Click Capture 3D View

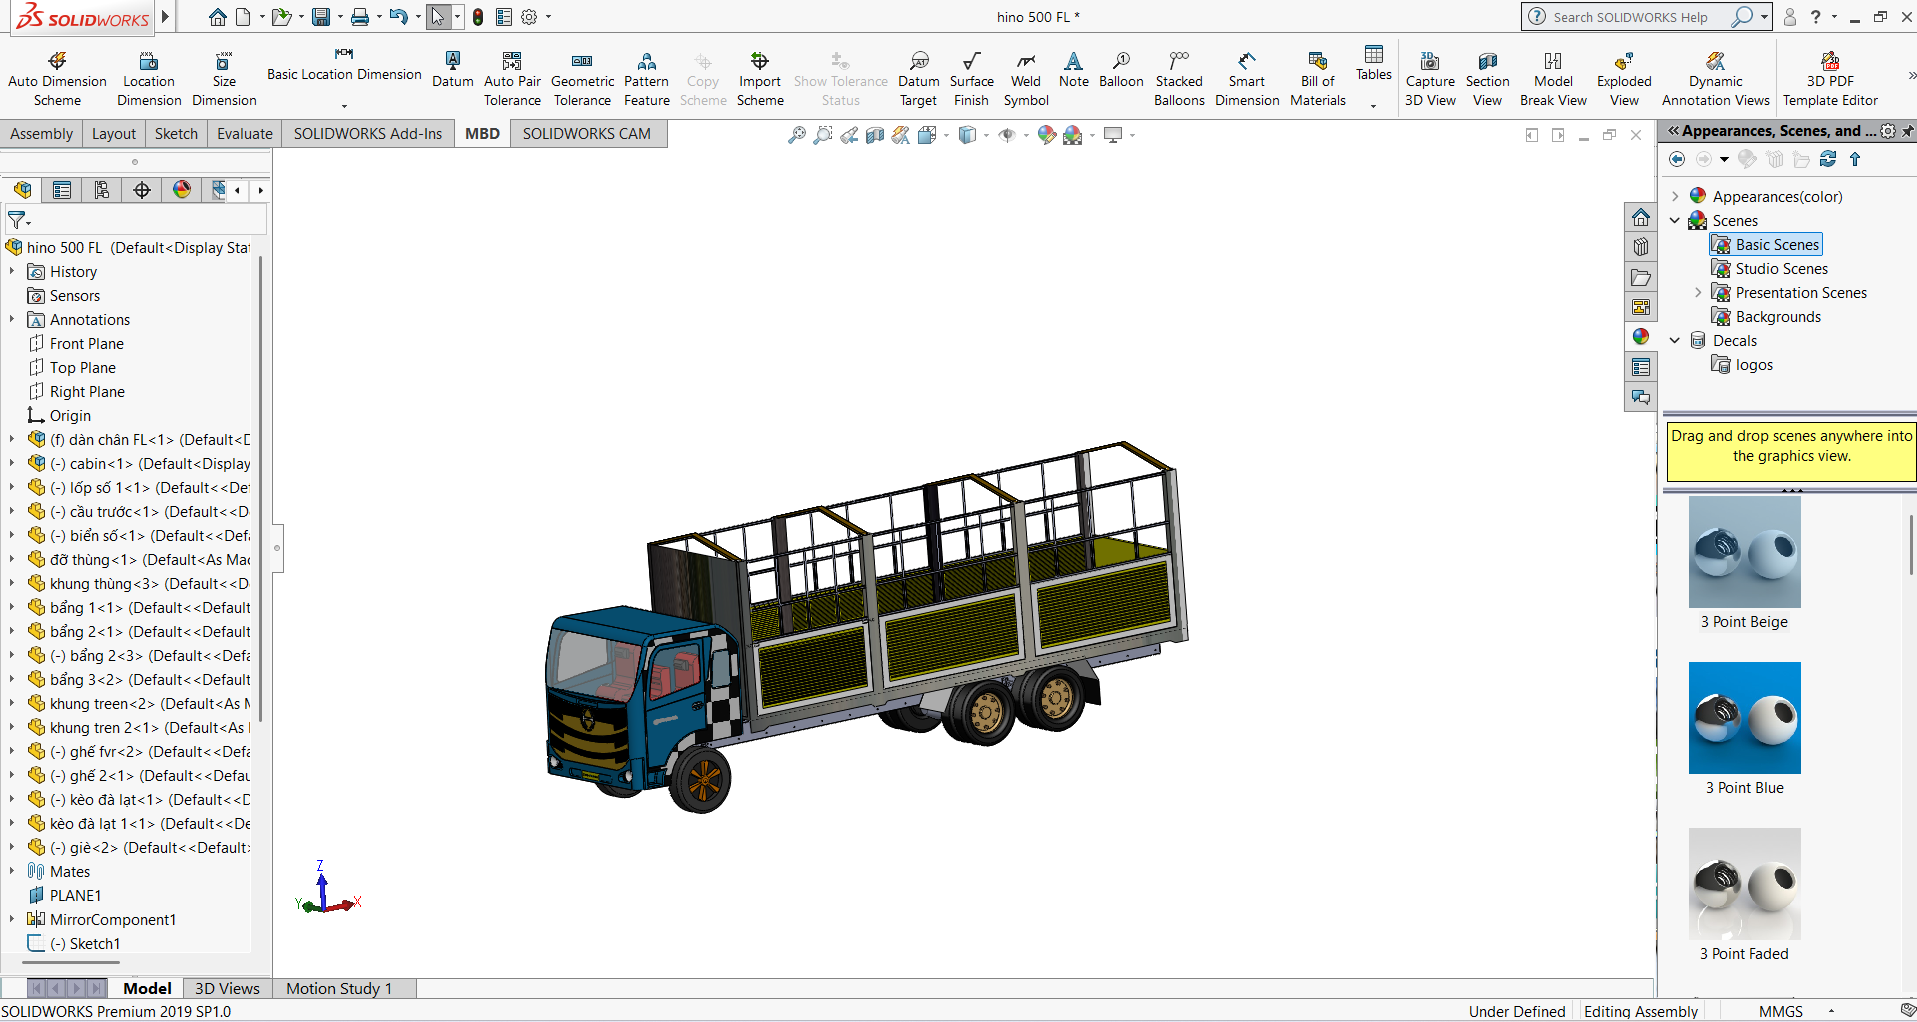coord(1430,78)
